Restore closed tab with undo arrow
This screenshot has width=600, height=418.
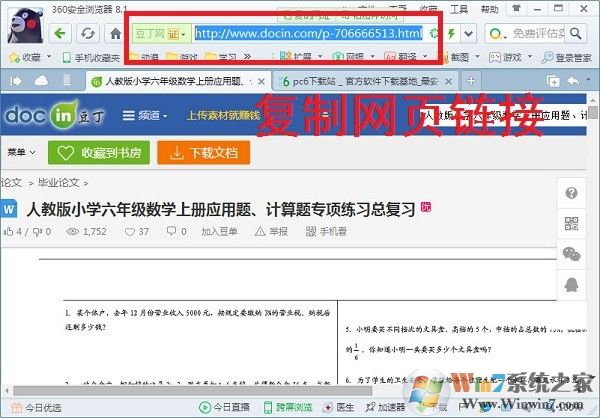click(x=573, y=80)
